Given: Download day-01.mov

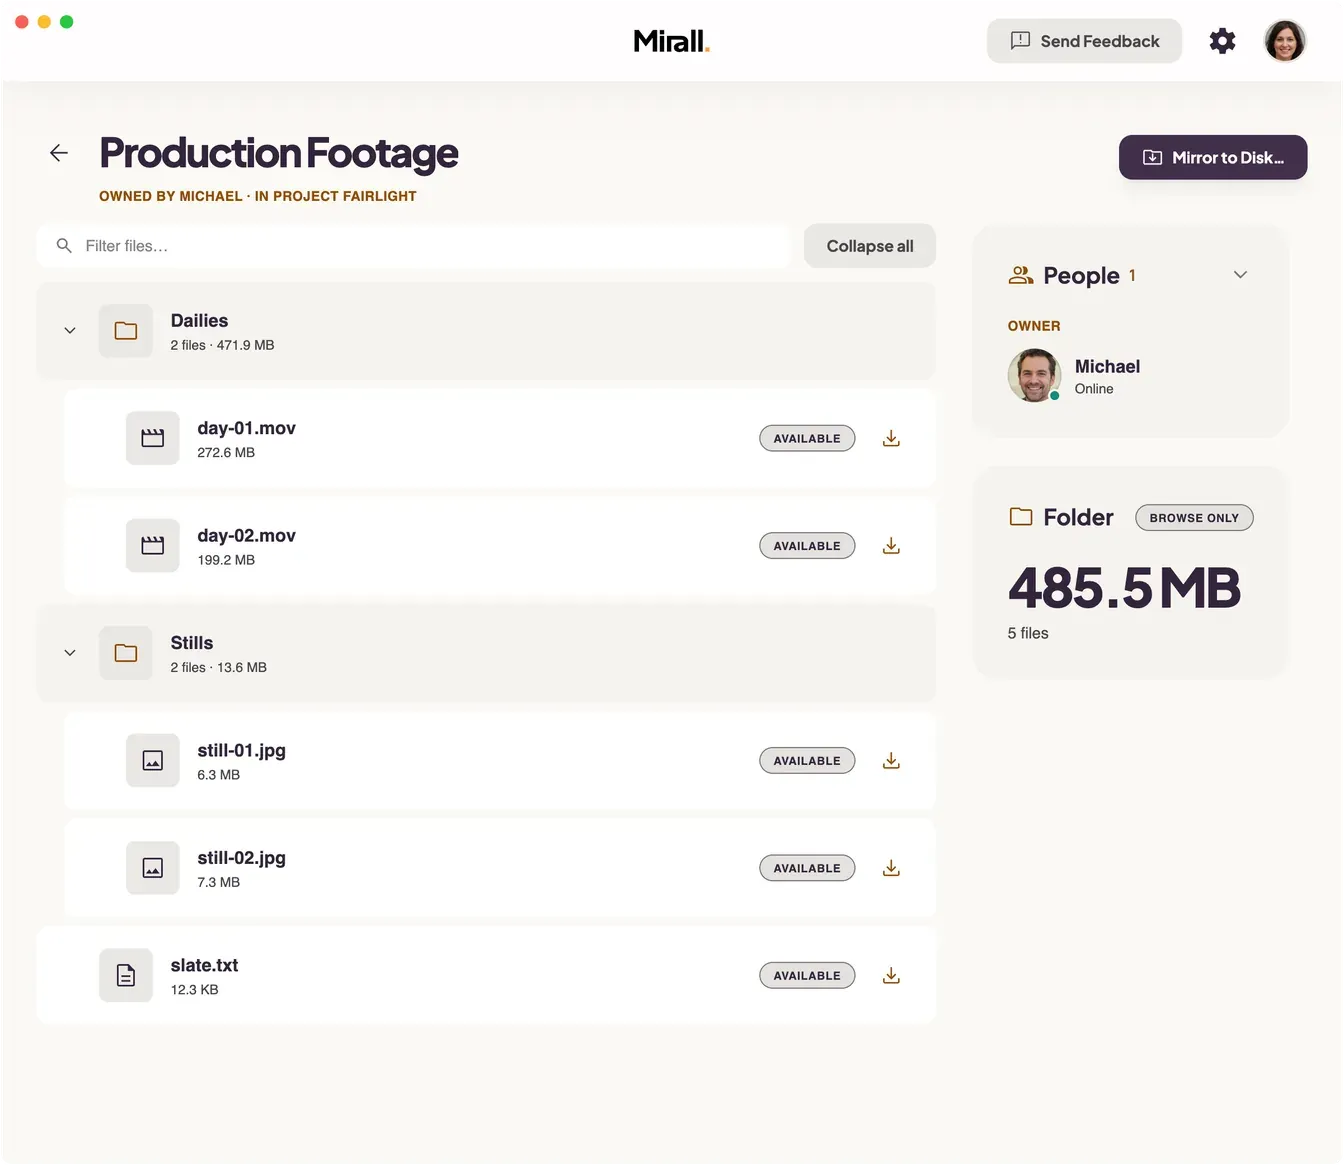Looking at the screenshot, I should 891,438.
